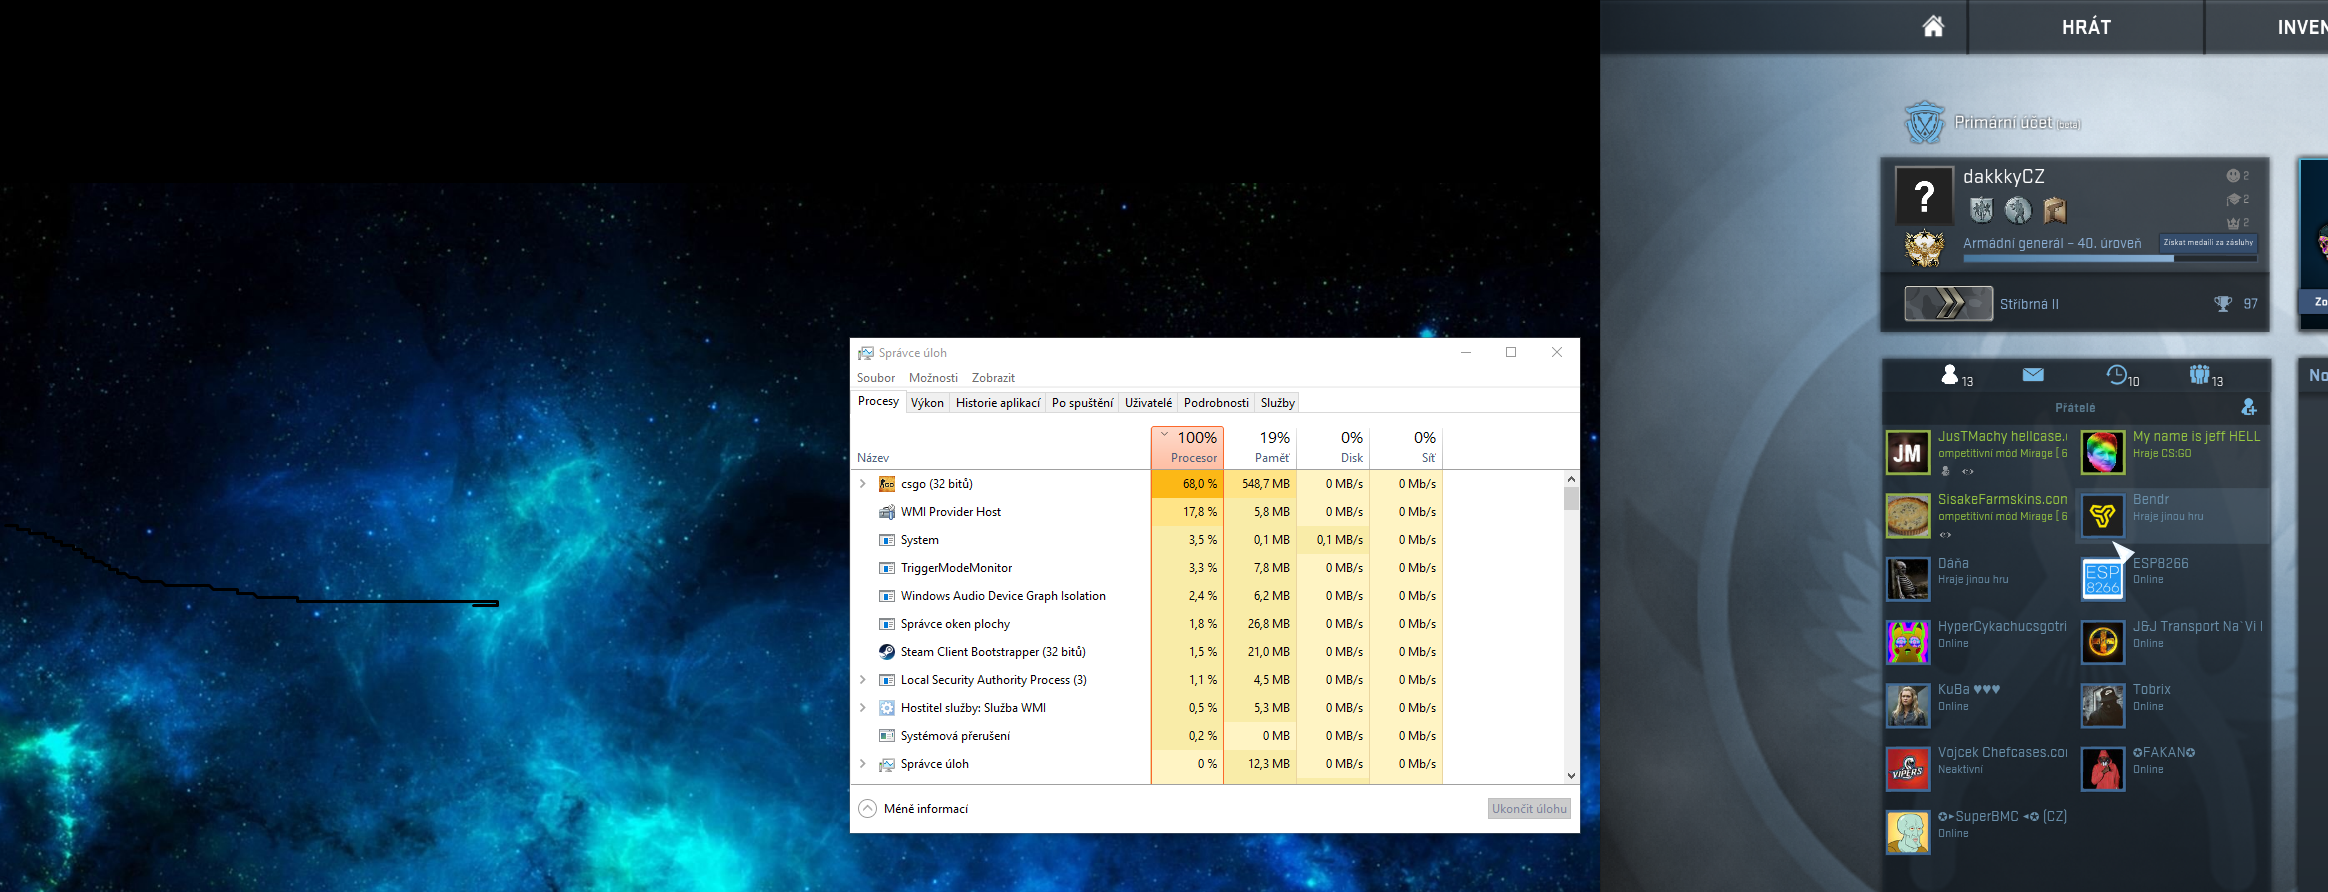Screen dimensions: 2328x892
Task: Select the System process row name
Action: pos(920,540)
